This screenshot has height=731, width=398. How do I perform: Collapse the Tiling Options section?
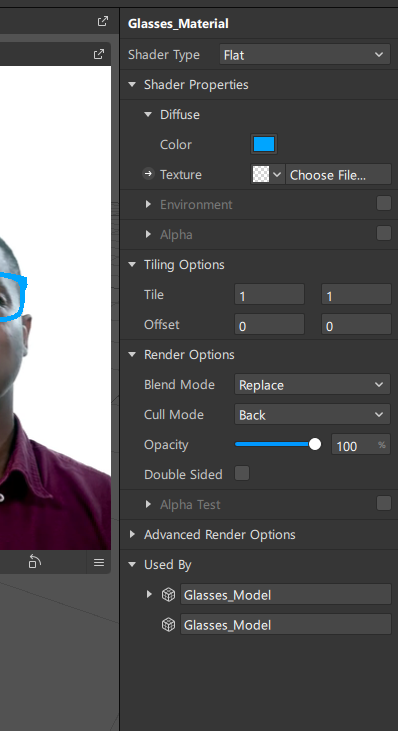coord(132,264)
